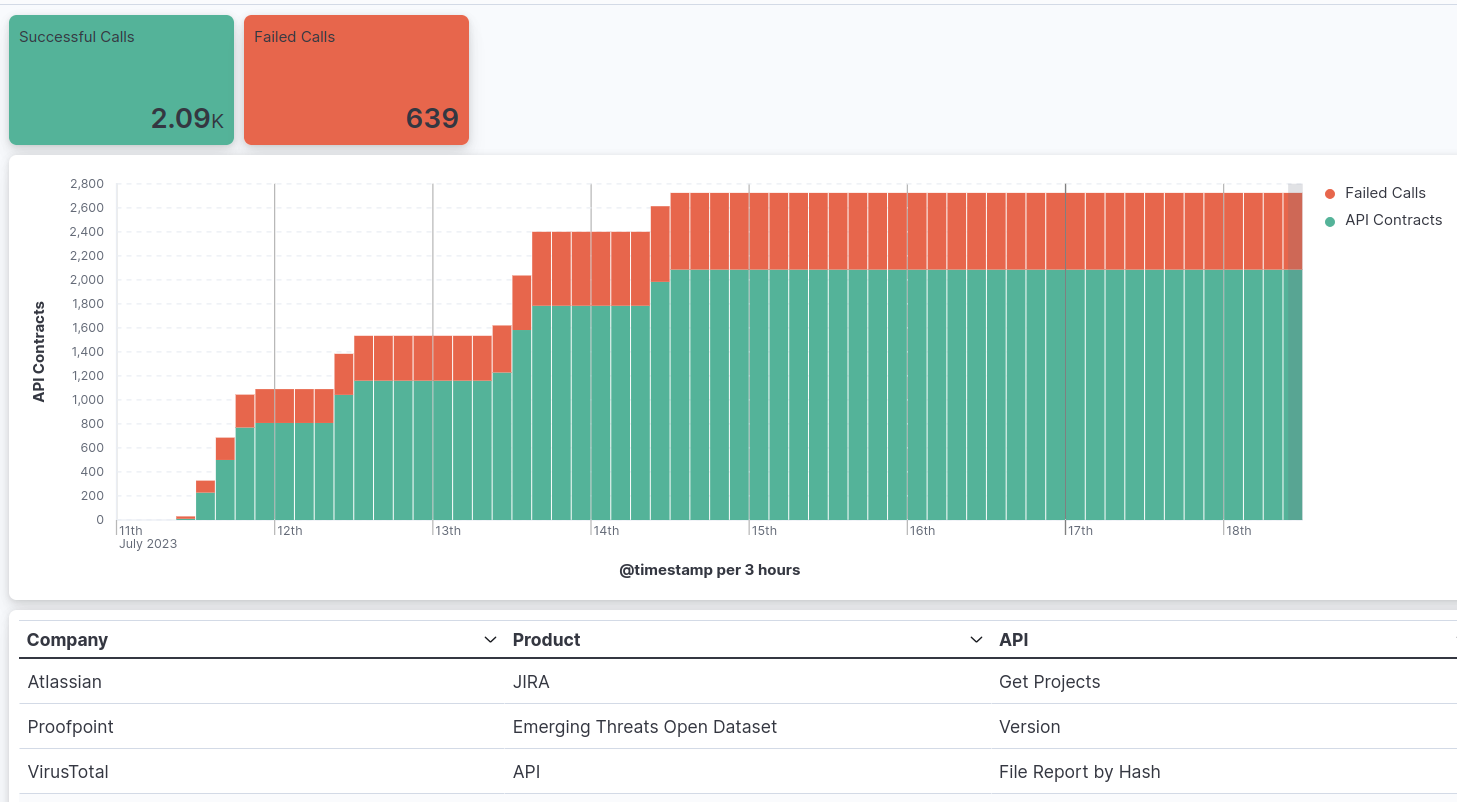Click the @timestamp per 3 hours axis label
The height and width of the screenshot is (802, 1457).
coord(709,569)
